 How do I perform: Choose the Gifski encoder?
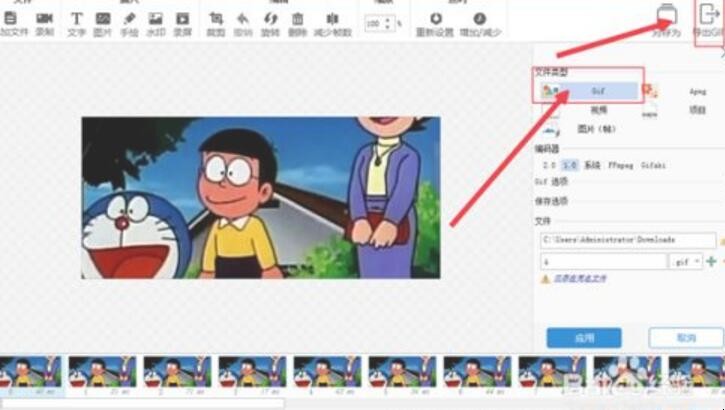click(x=653, y=165)
